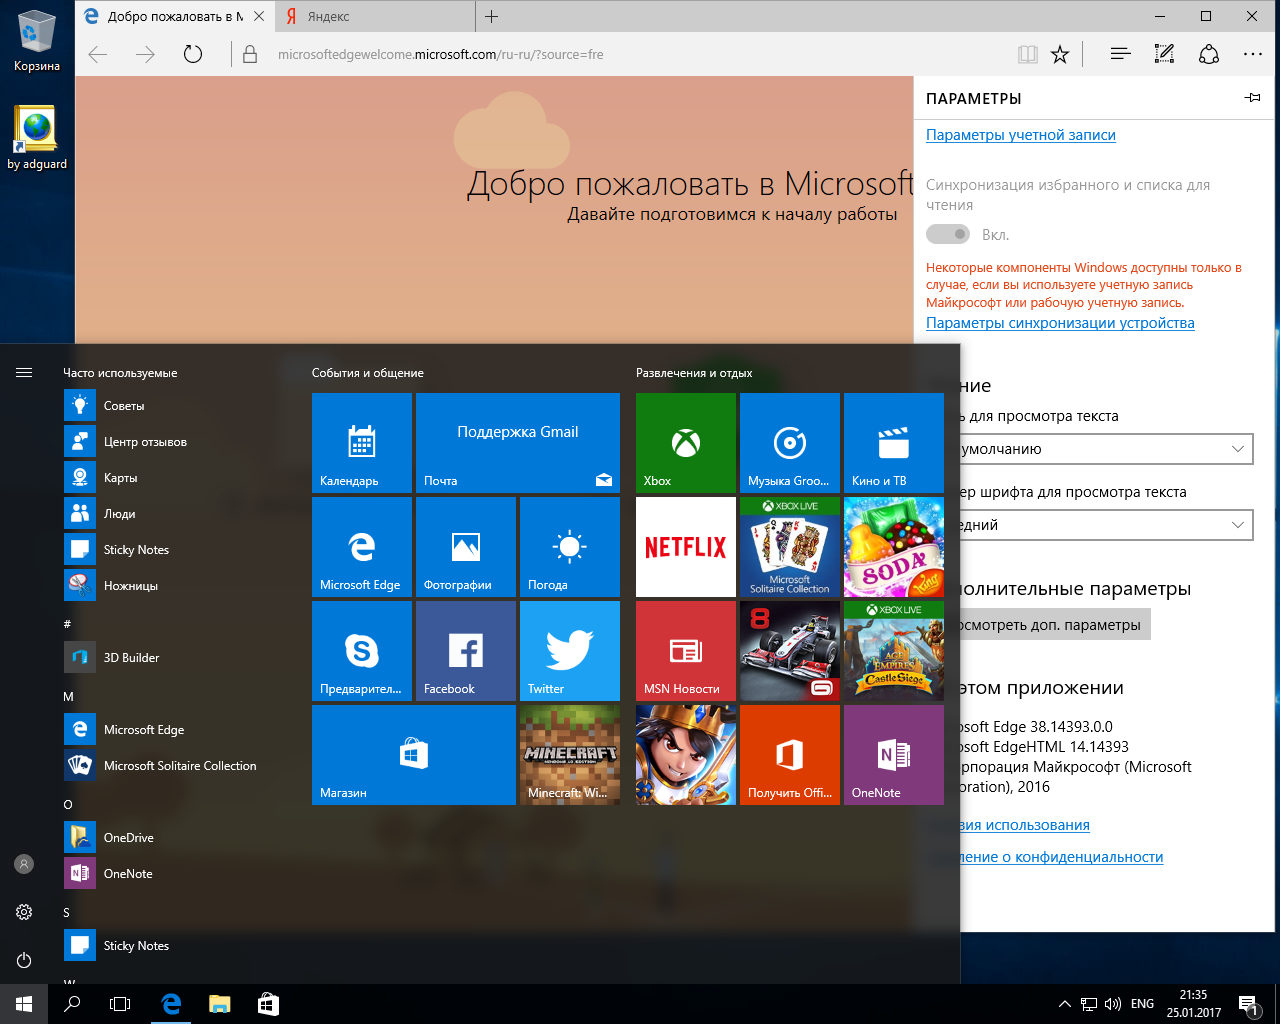Open the Xbox tile in Start menu

pyautogui.click(x=686, y=443)
